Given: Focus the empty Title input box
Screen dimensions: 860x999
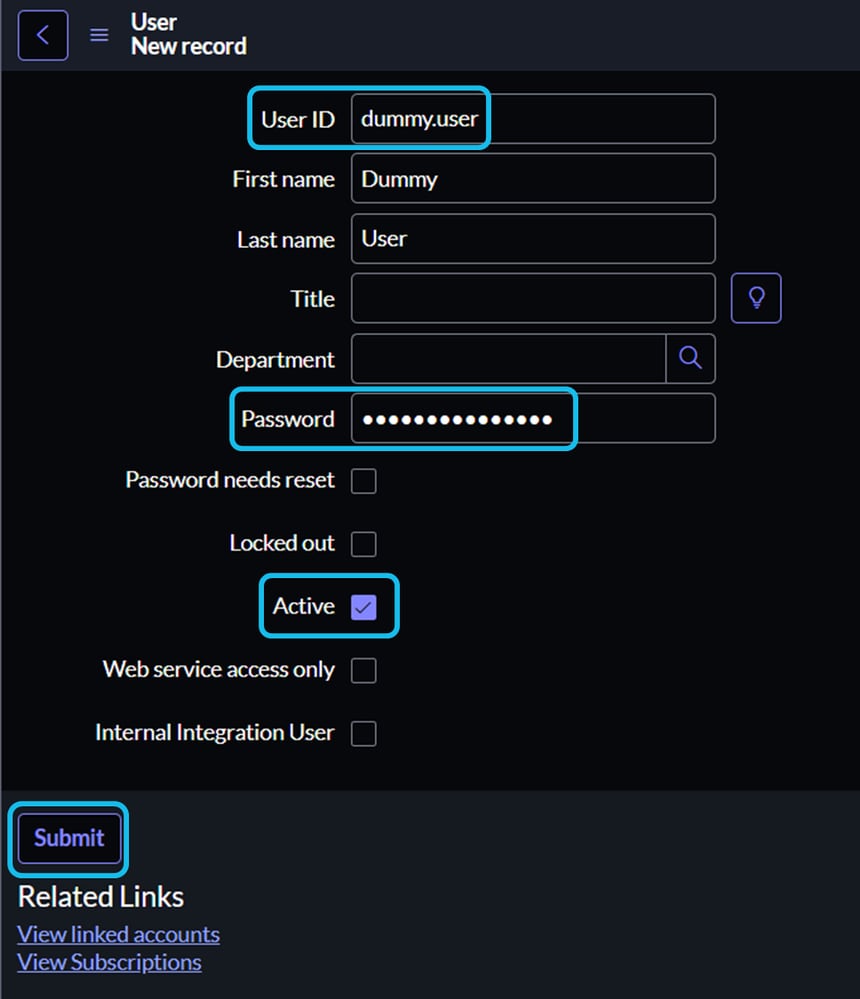Looking at the screenshot, I should (533, 297).
